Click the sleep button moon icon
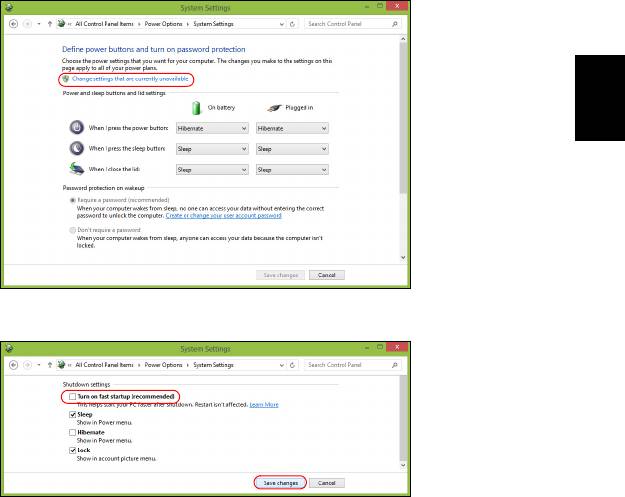Viewport: 625px width, 497px height. tap(77, 148)
